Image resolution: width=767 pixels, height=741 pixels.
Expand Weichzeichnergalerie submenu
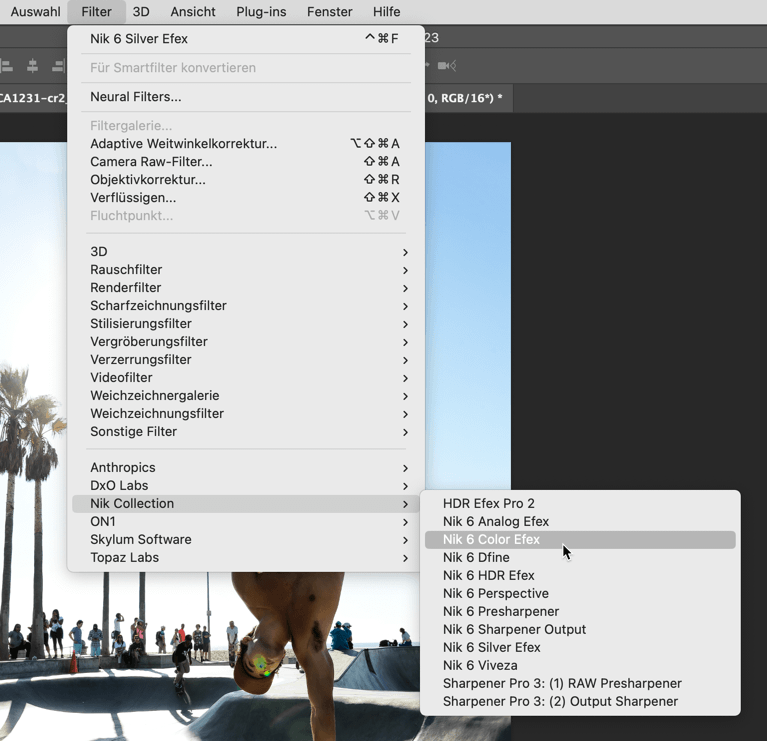(246, 396)
